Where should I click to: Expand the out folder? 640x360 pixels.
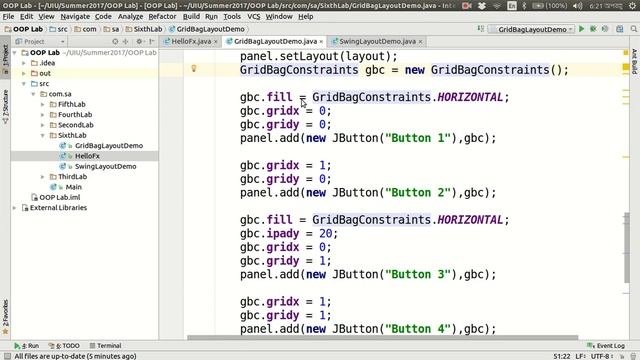coord(24,73)
